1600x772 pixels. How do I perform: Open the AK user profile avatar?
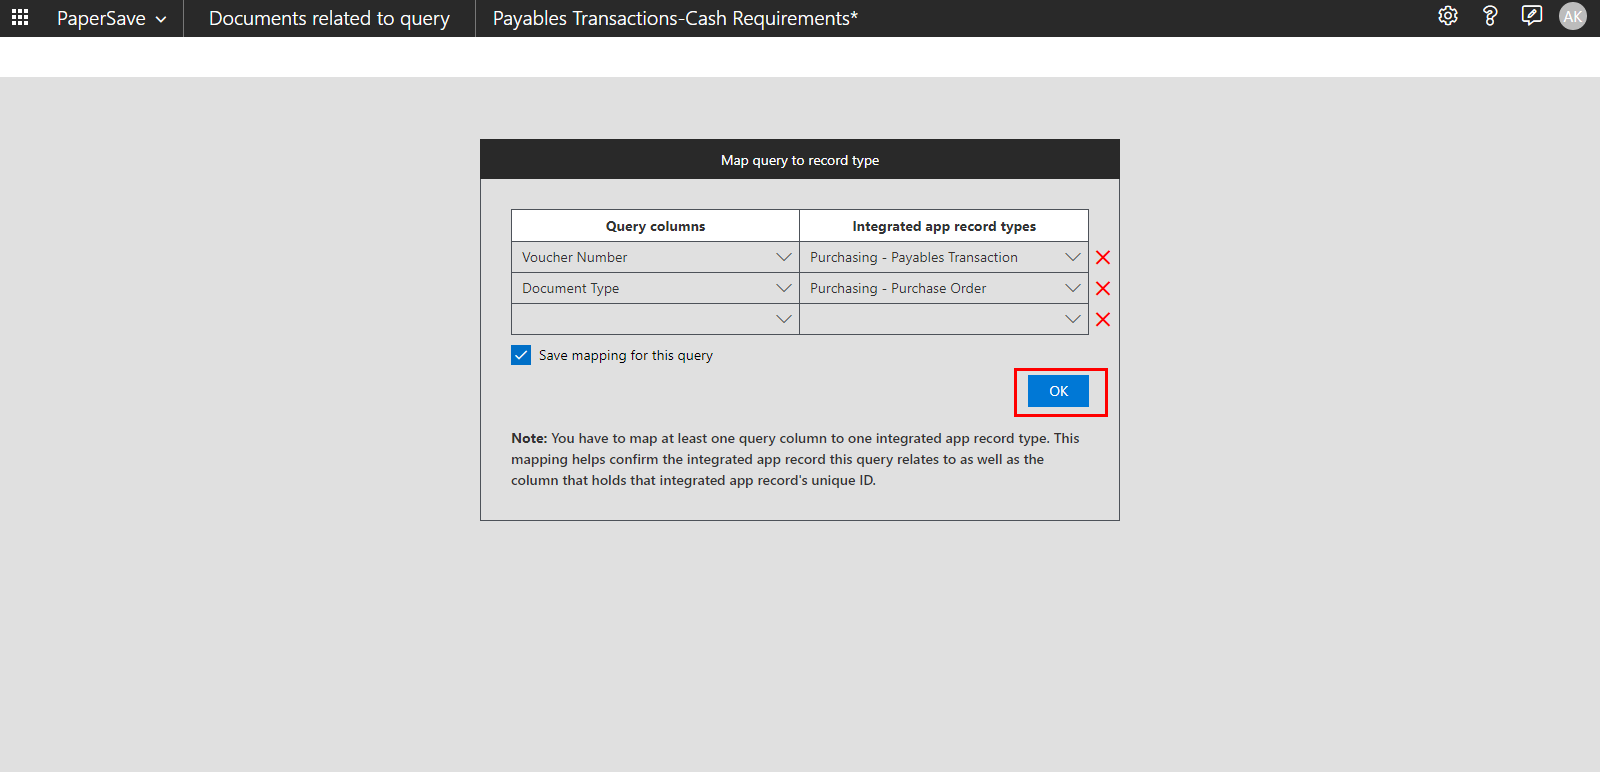click(x=1572, y=16)
